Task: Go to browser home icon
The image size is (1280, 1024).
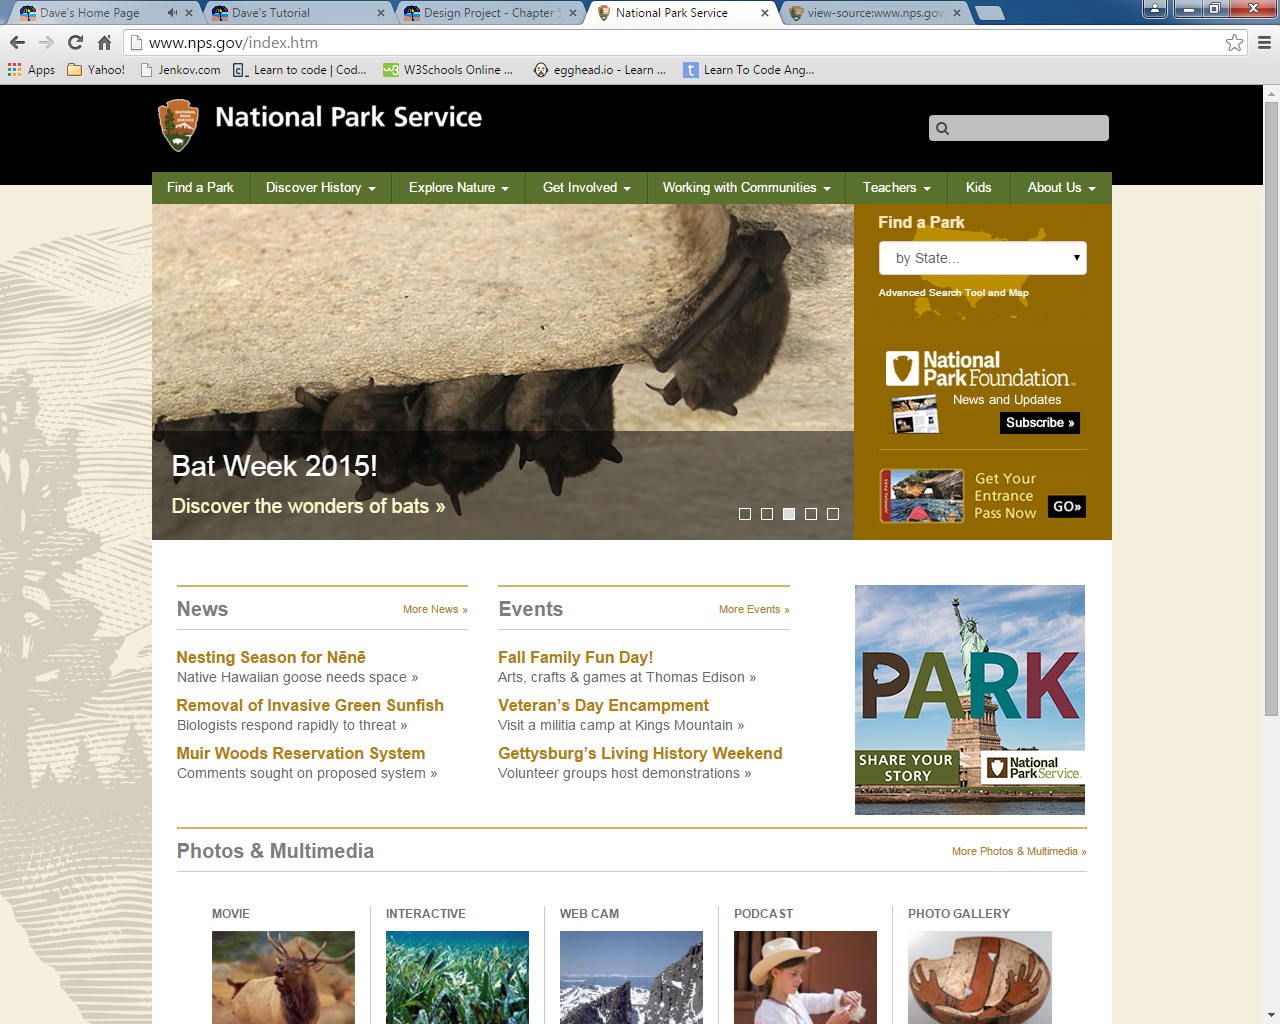Action: click(x=104, y=42)
